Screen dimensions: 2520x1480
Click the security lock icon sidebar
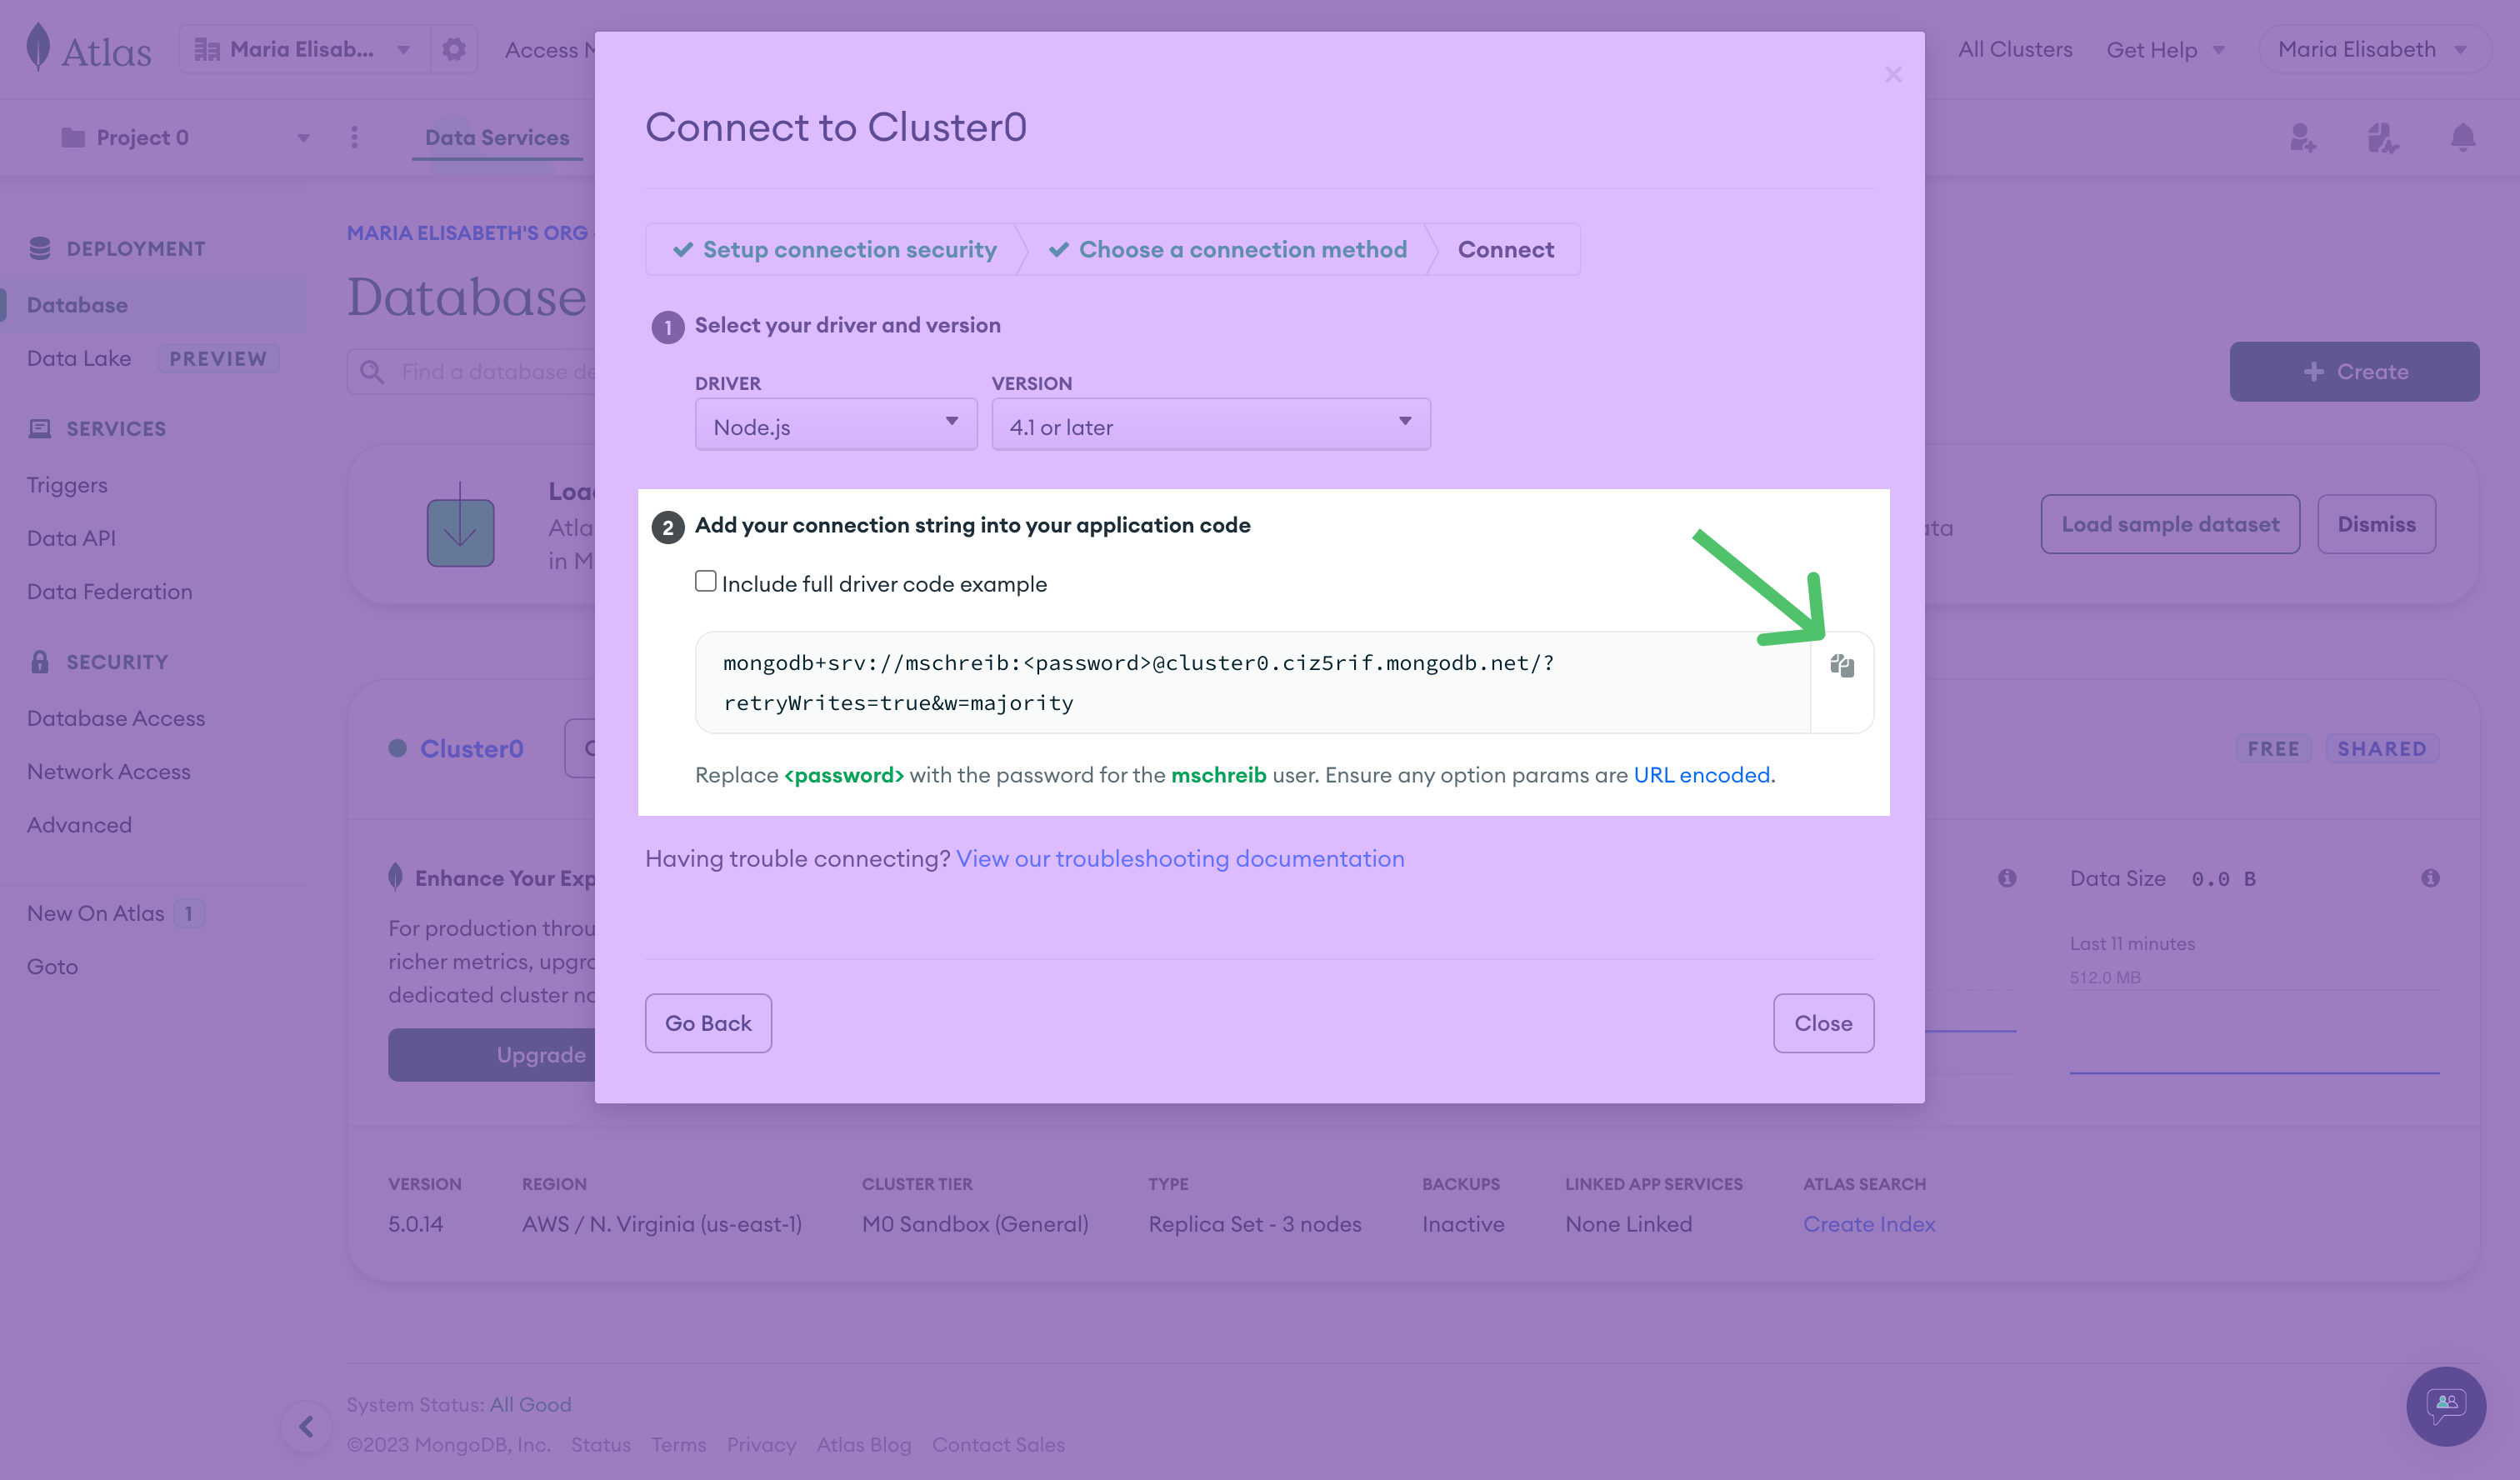[38, 662]
